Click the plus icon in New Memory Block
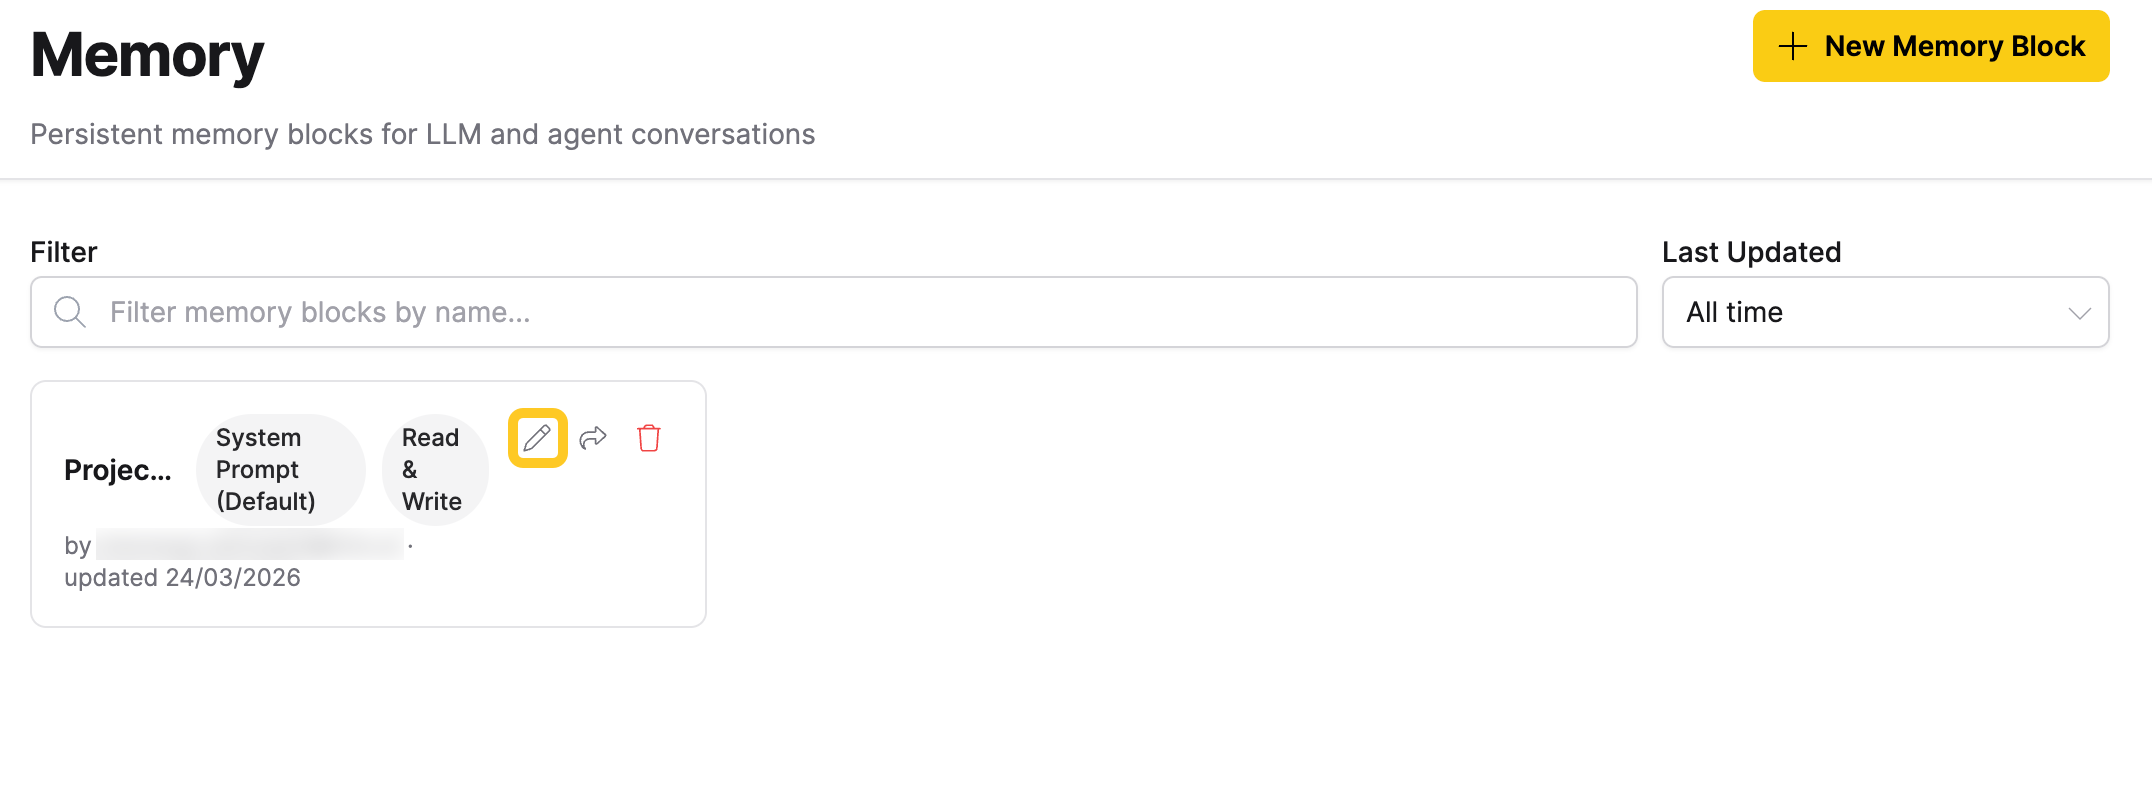Screen dimensions: 2152x794 [x=1793, y=46]
